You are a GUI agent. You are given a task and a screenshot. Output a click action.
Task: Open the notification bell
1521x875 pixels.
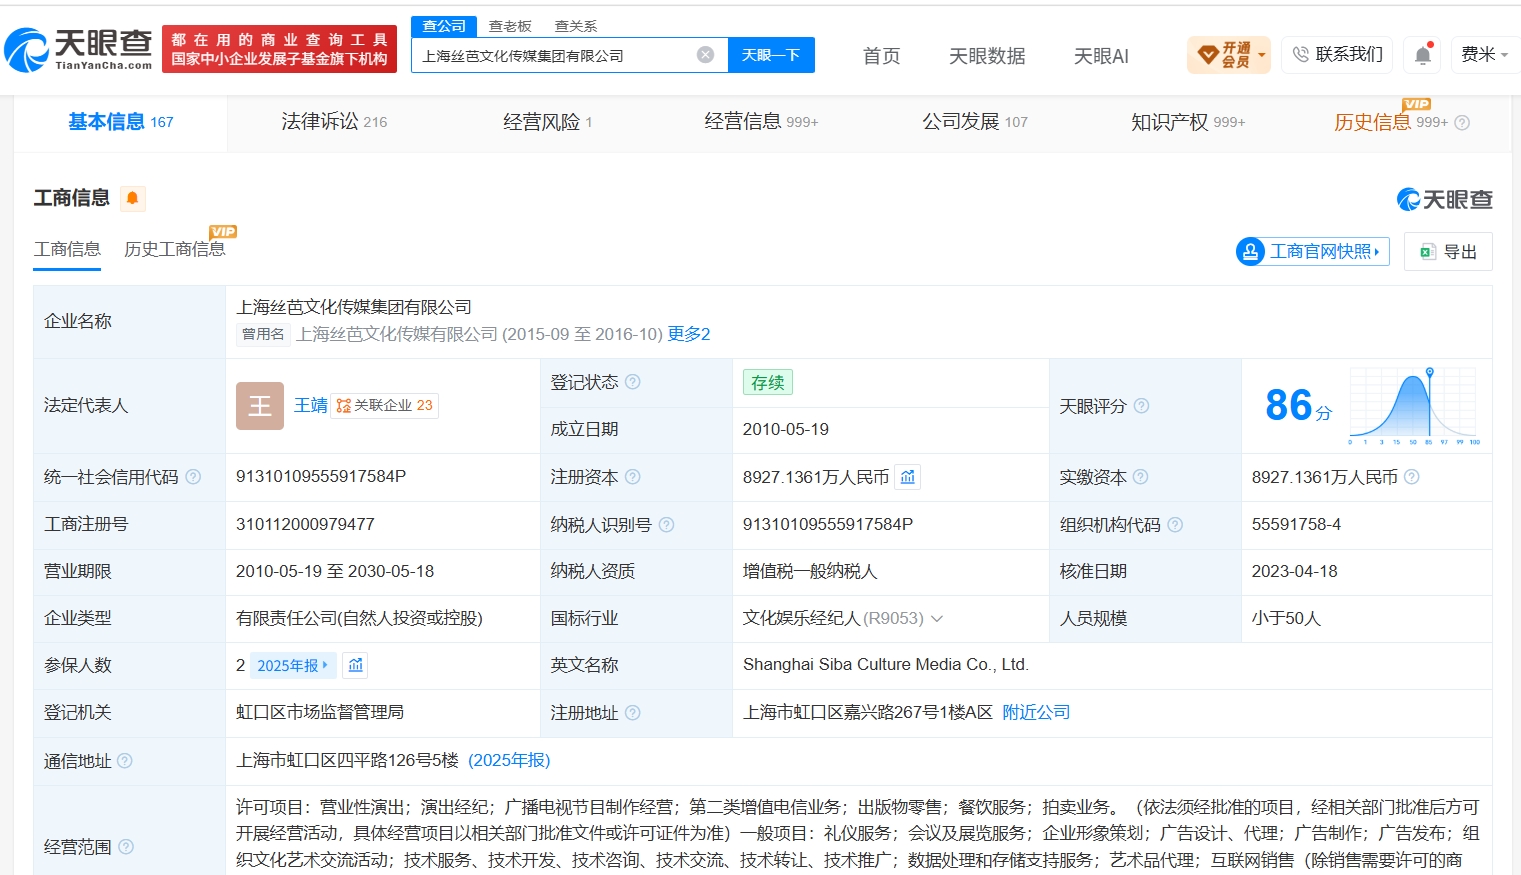coord(1423,55)
